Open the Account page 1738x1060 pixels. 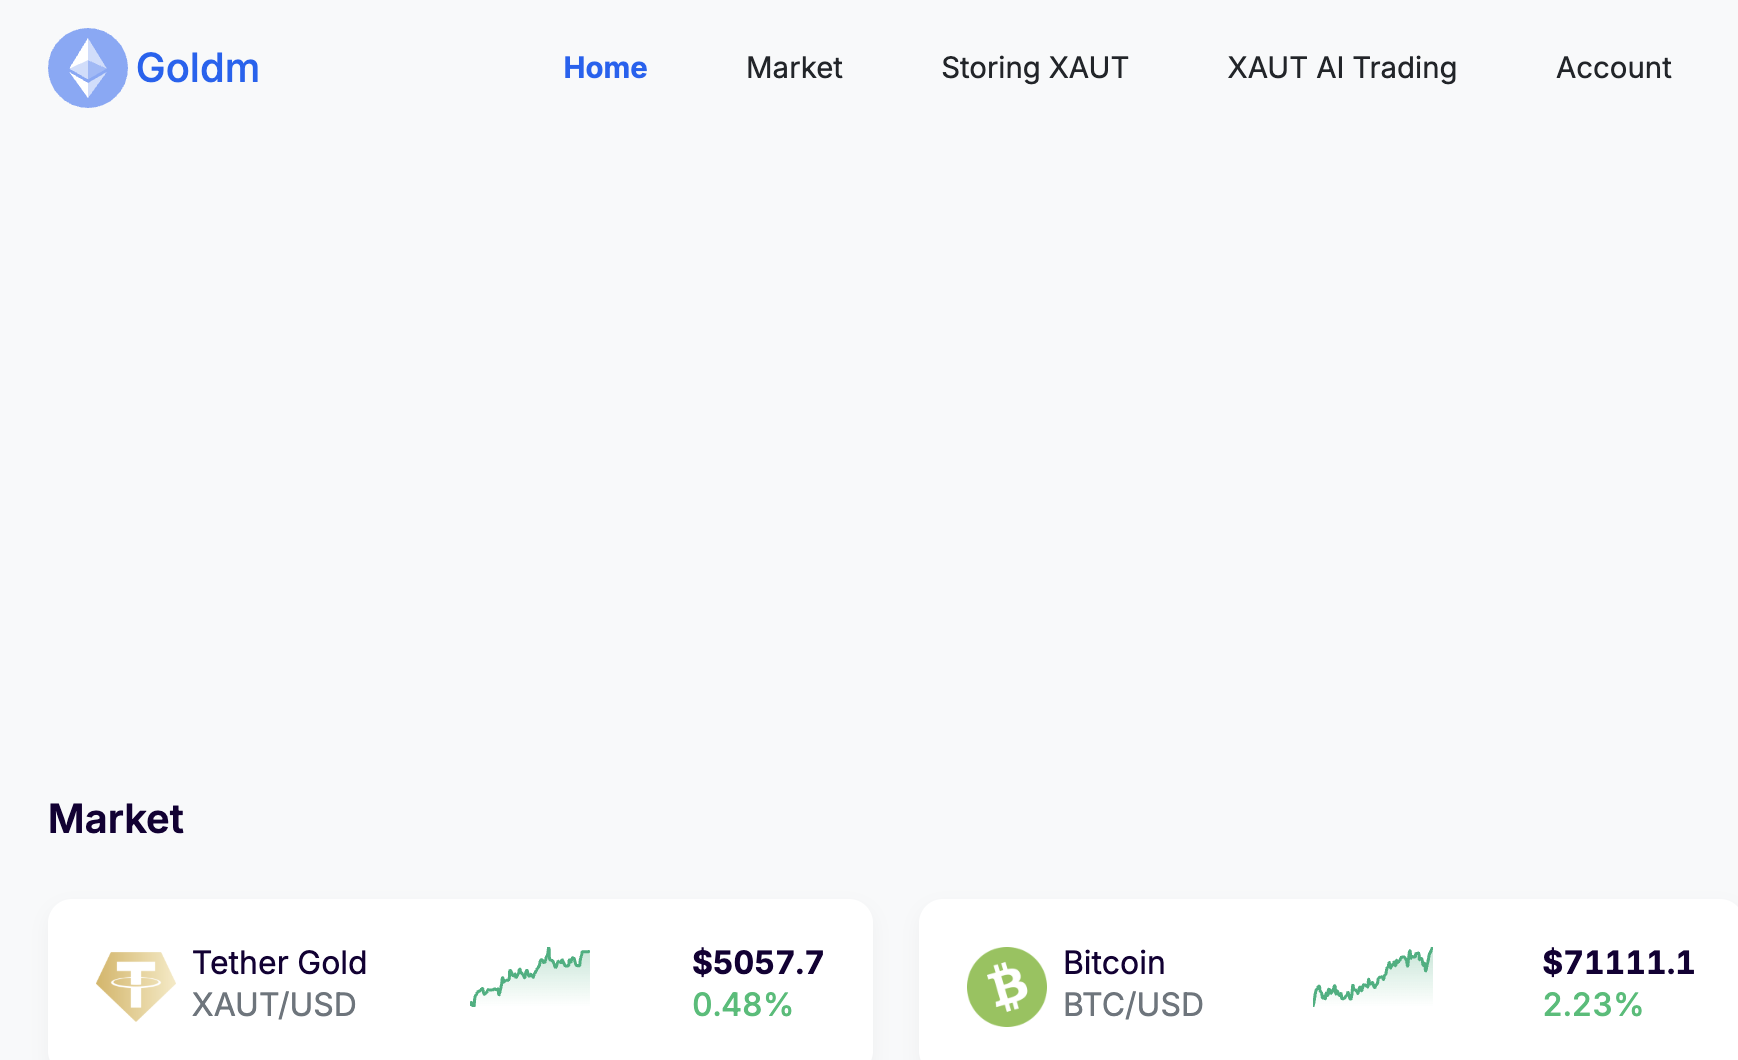1613,68
